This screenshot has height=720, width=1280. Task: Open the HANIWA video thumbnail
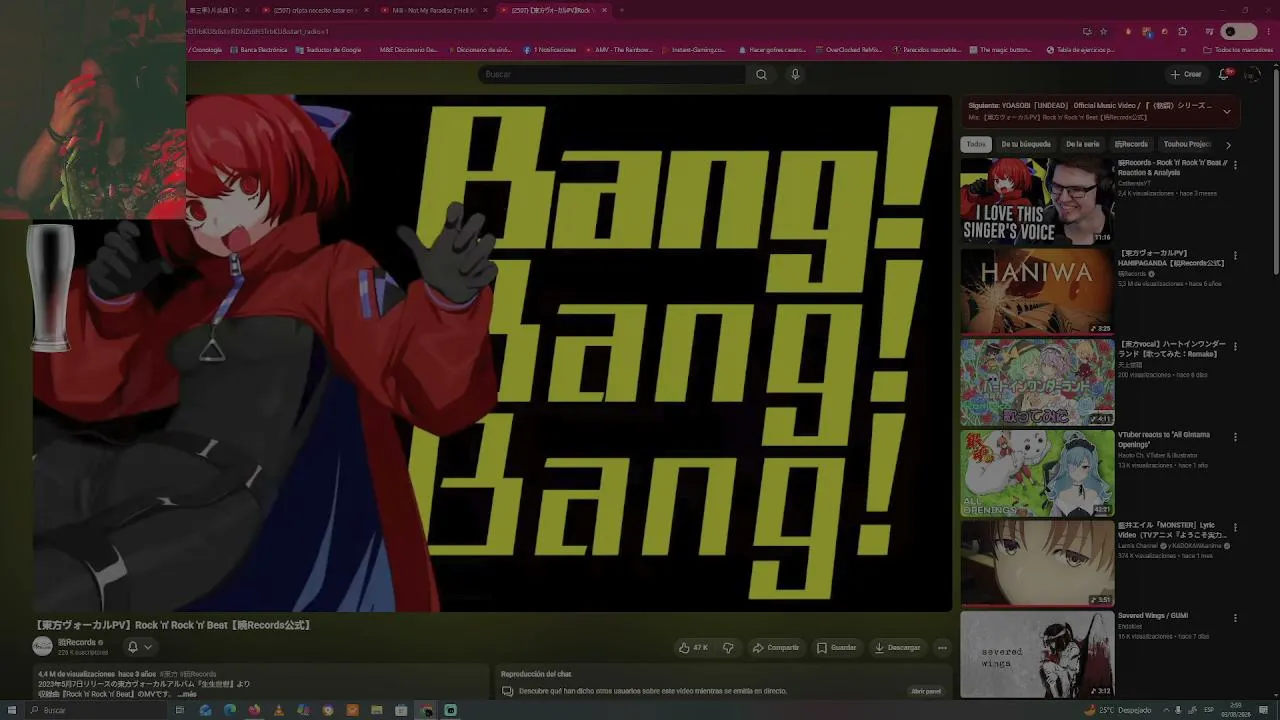pos(1037,291)
